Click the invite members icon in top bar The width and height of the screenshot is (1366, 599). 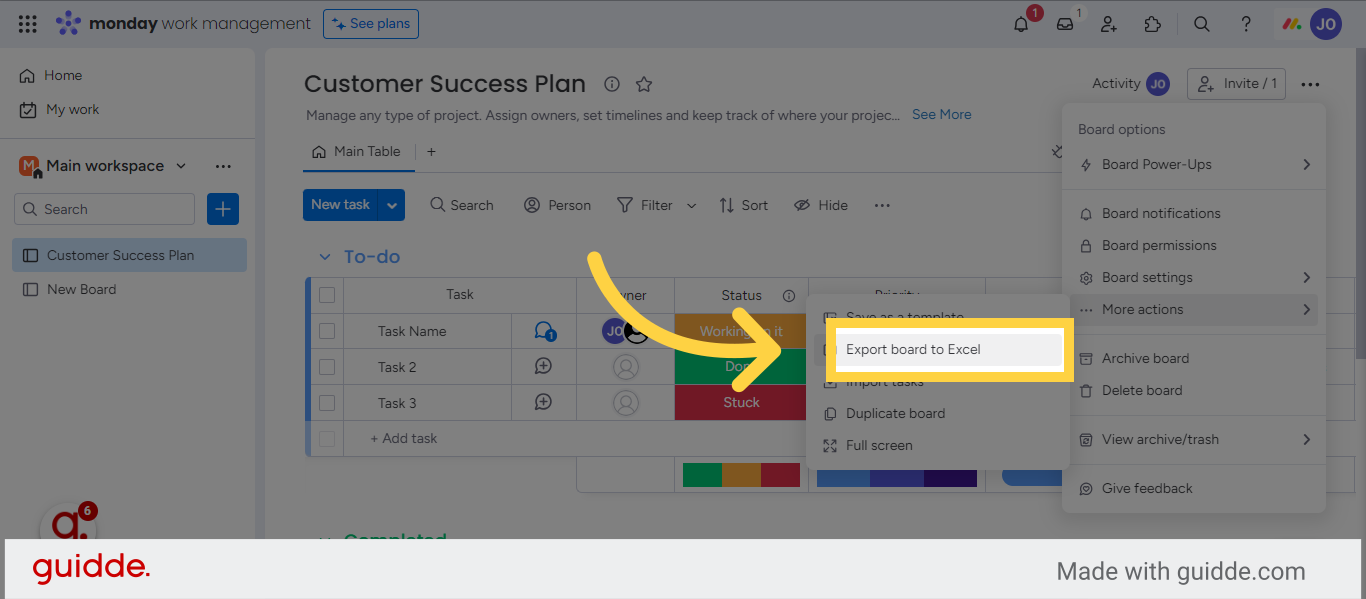click(1109, 24)
